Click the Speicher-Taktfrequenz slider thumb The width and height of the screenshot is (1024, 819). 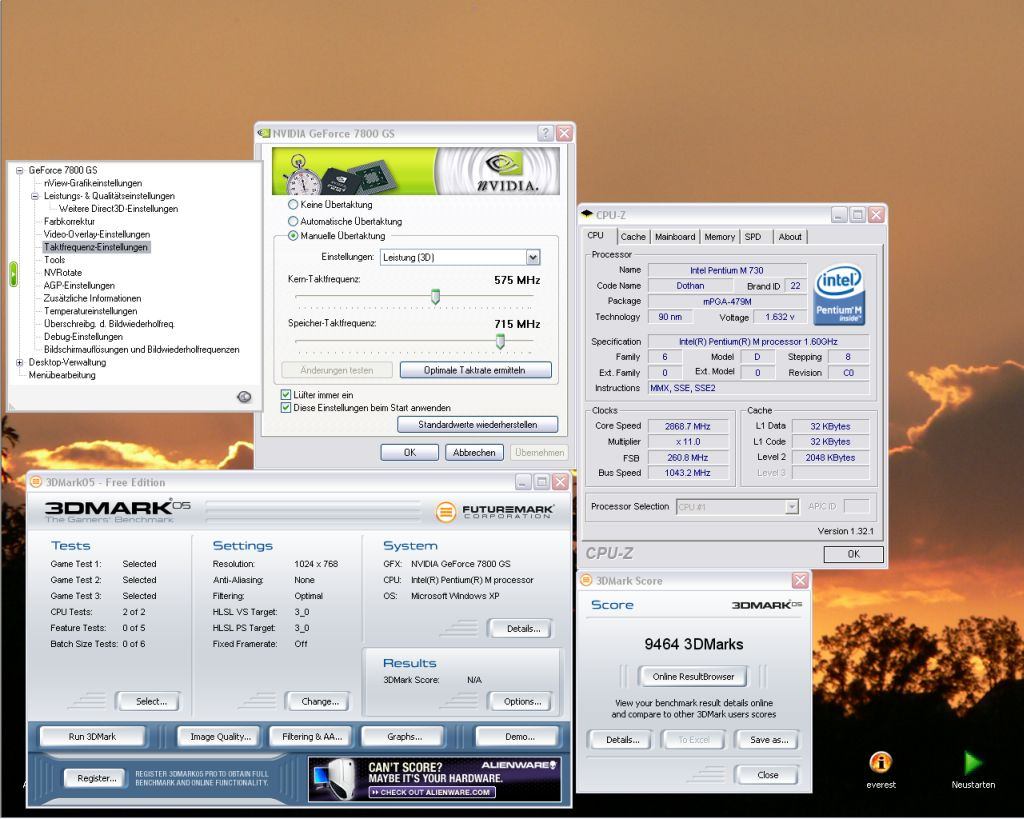pyautogui.click(x=500, y=341)
